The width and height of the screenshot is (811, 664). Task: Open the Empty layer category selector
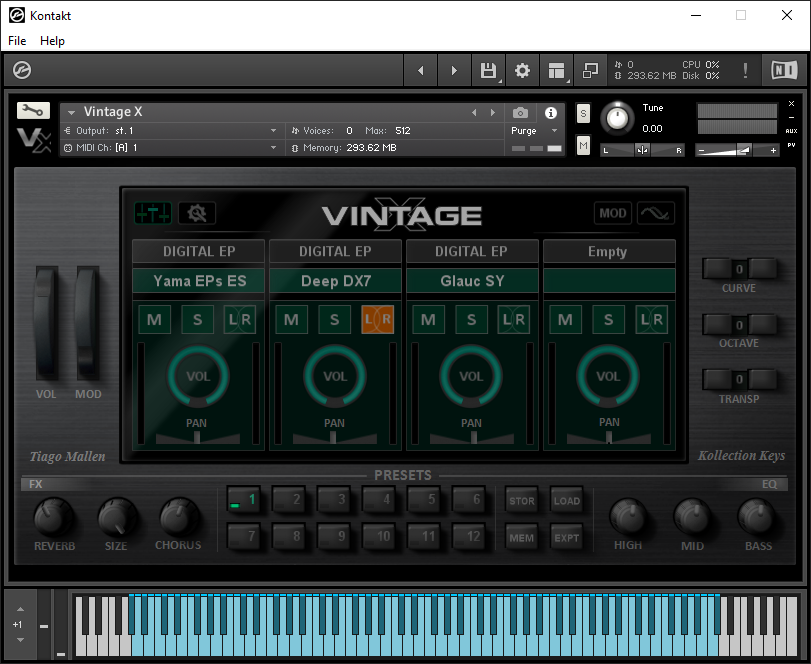(609, 251)
